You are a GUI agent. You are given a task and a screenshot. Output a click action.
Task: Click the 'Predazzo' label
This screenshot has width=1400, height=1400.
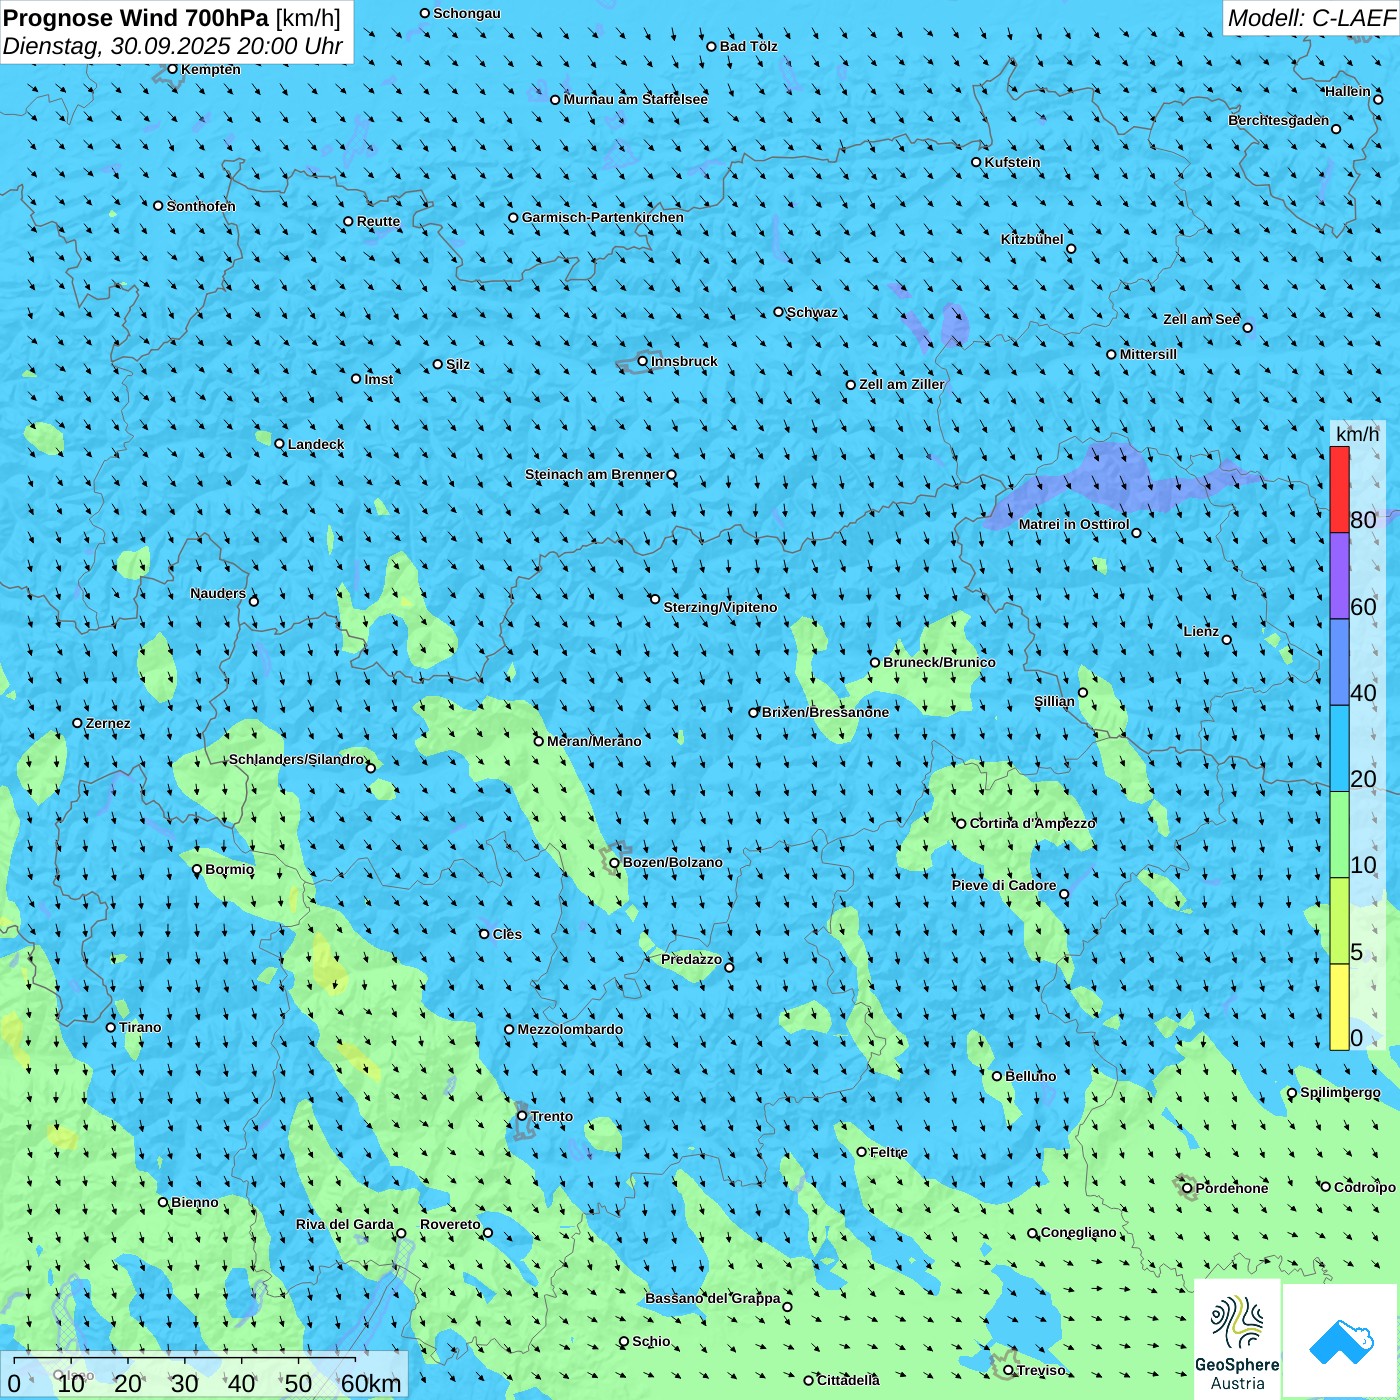click(691, 959)
